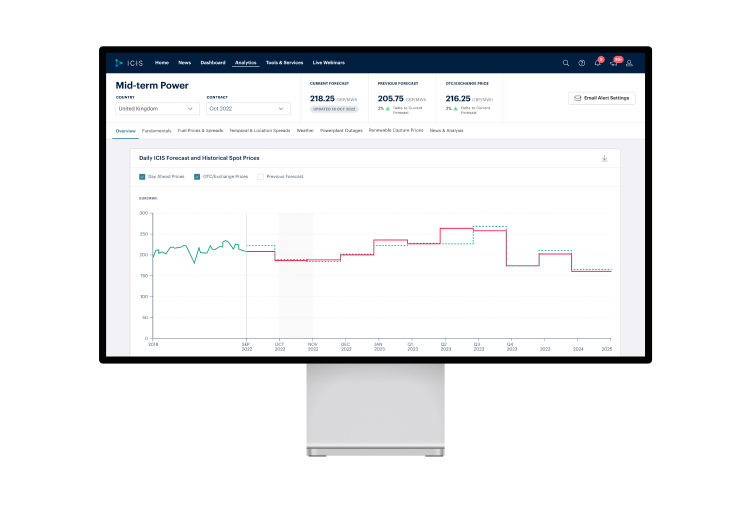
Task: Open the user profile icon
Action: (x=629, y=63)
